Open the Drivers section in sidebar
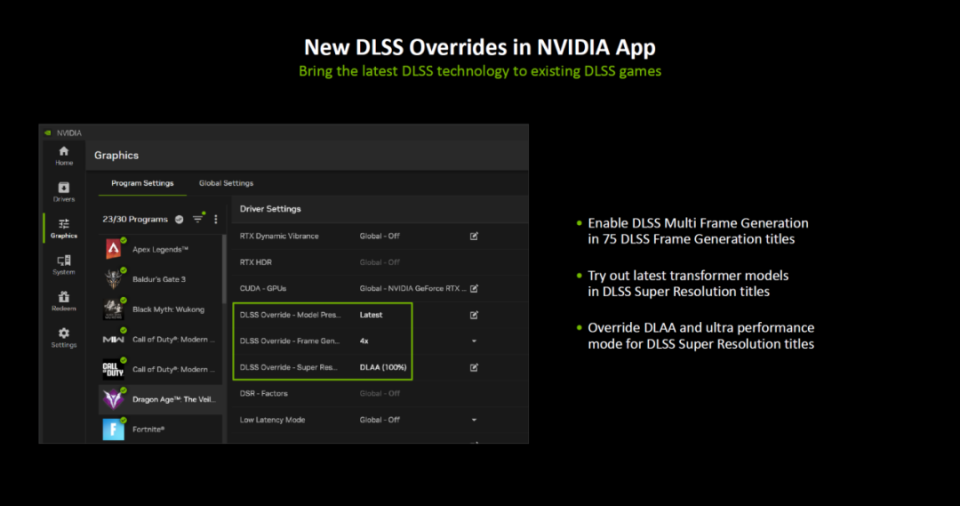The height and width of the screenshot is (506, 960). [64, 192]
